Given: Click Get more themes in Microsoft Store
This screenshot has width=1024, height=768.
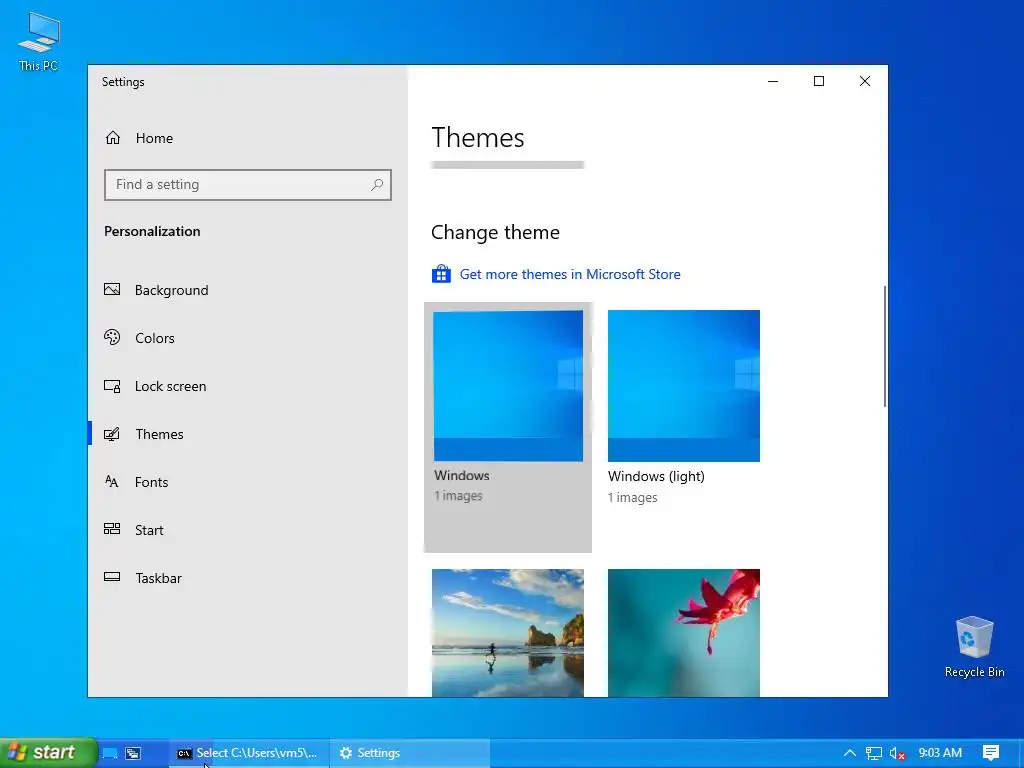Looking at the screenshot, I should 569,274.
